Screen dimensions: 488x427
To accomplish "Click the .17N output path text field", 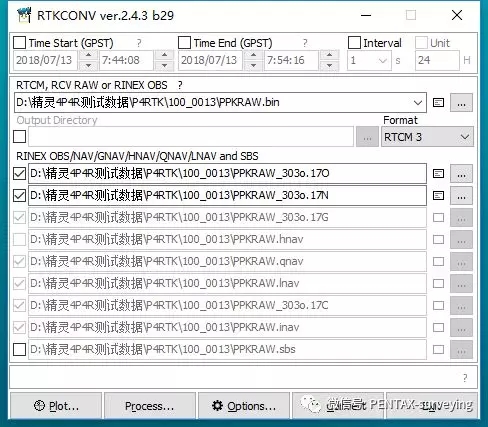I will (x=227, y=196).
